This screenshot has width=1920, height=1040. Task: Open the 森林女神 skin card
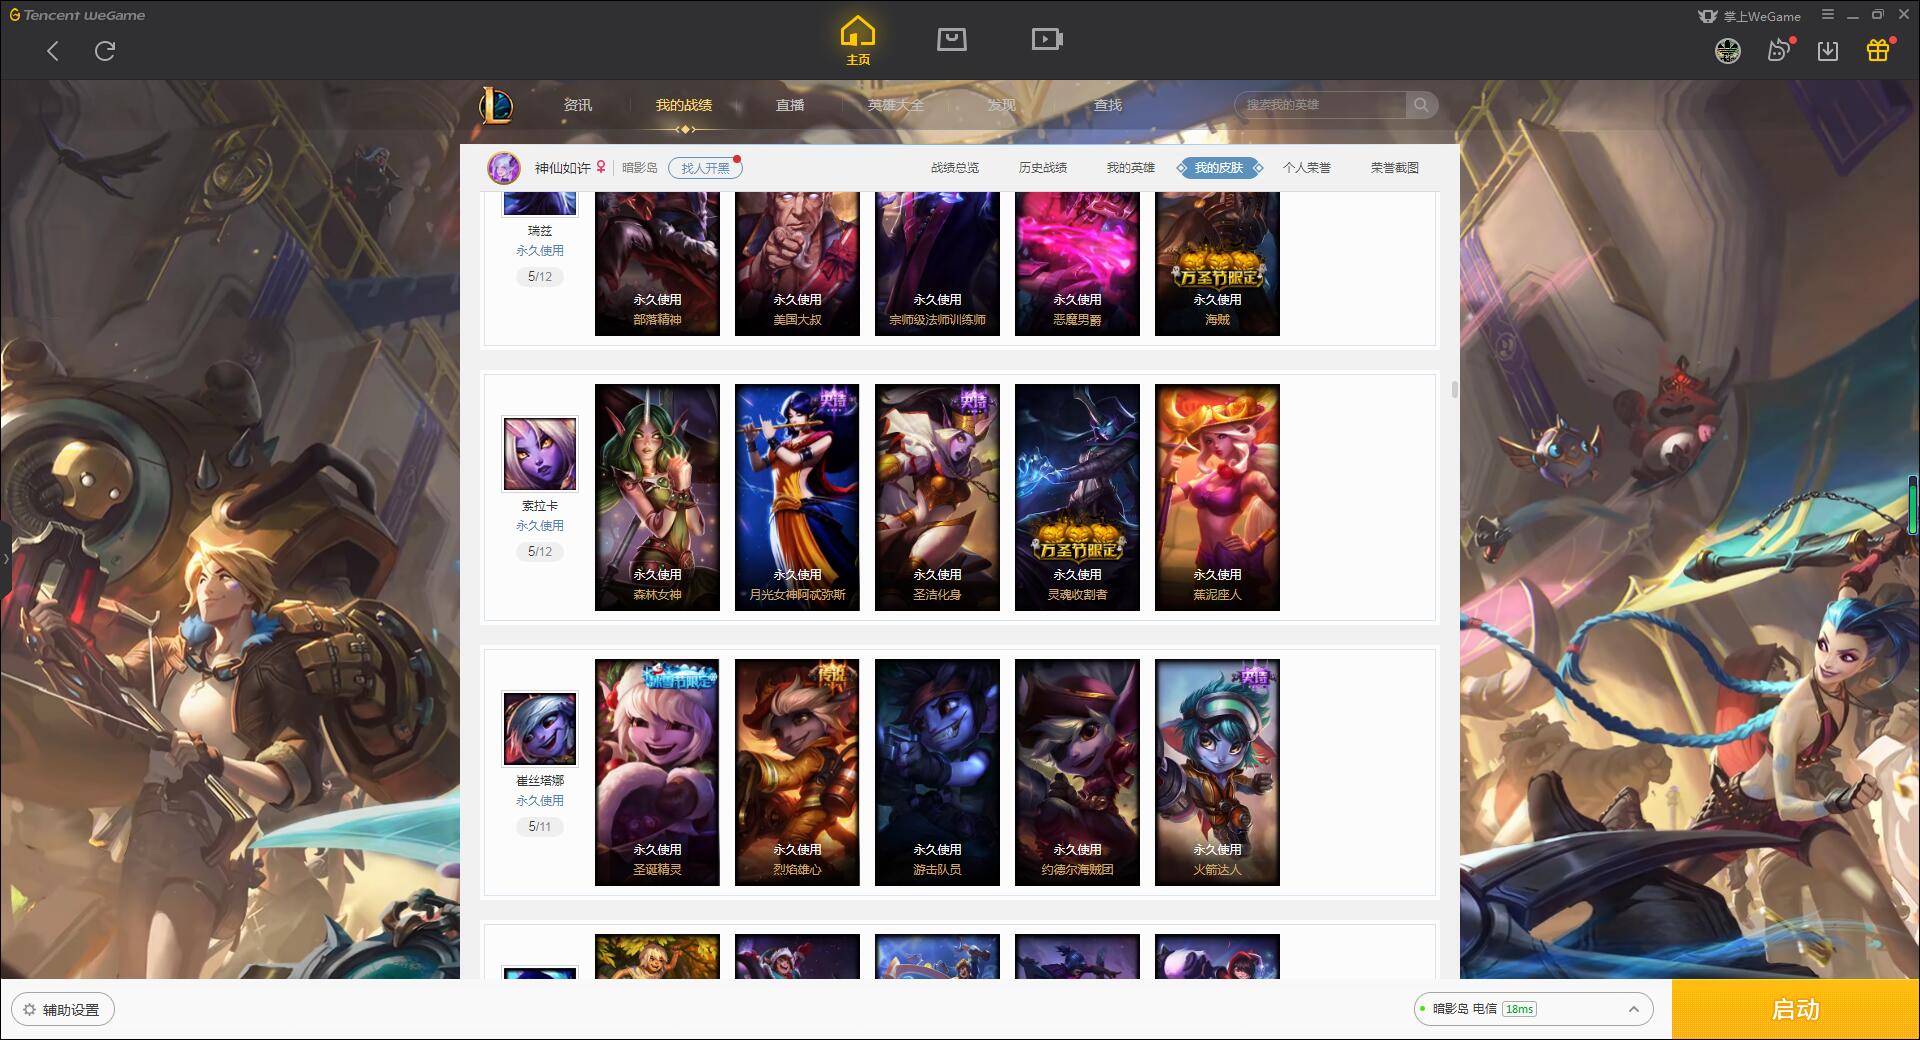pyautogui.click(x=657, y=497)
